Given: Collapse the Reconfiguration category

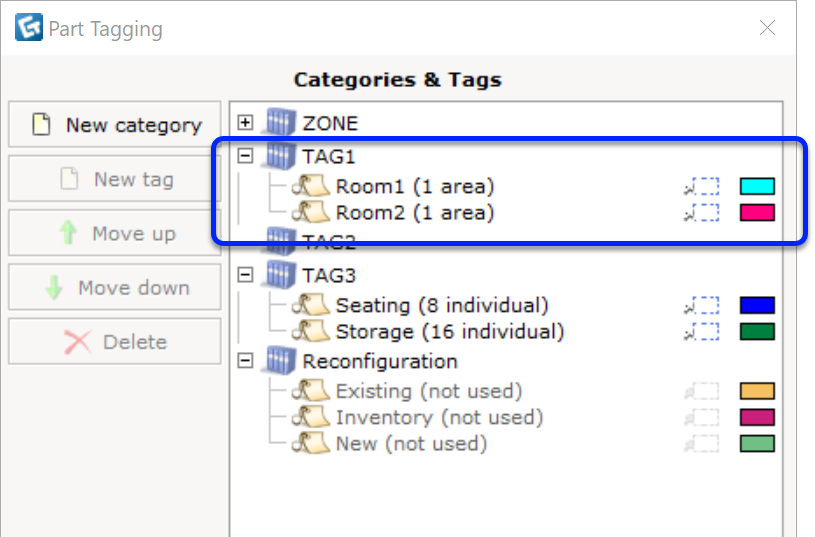Looking at the screenshot, I should [245, 361].
